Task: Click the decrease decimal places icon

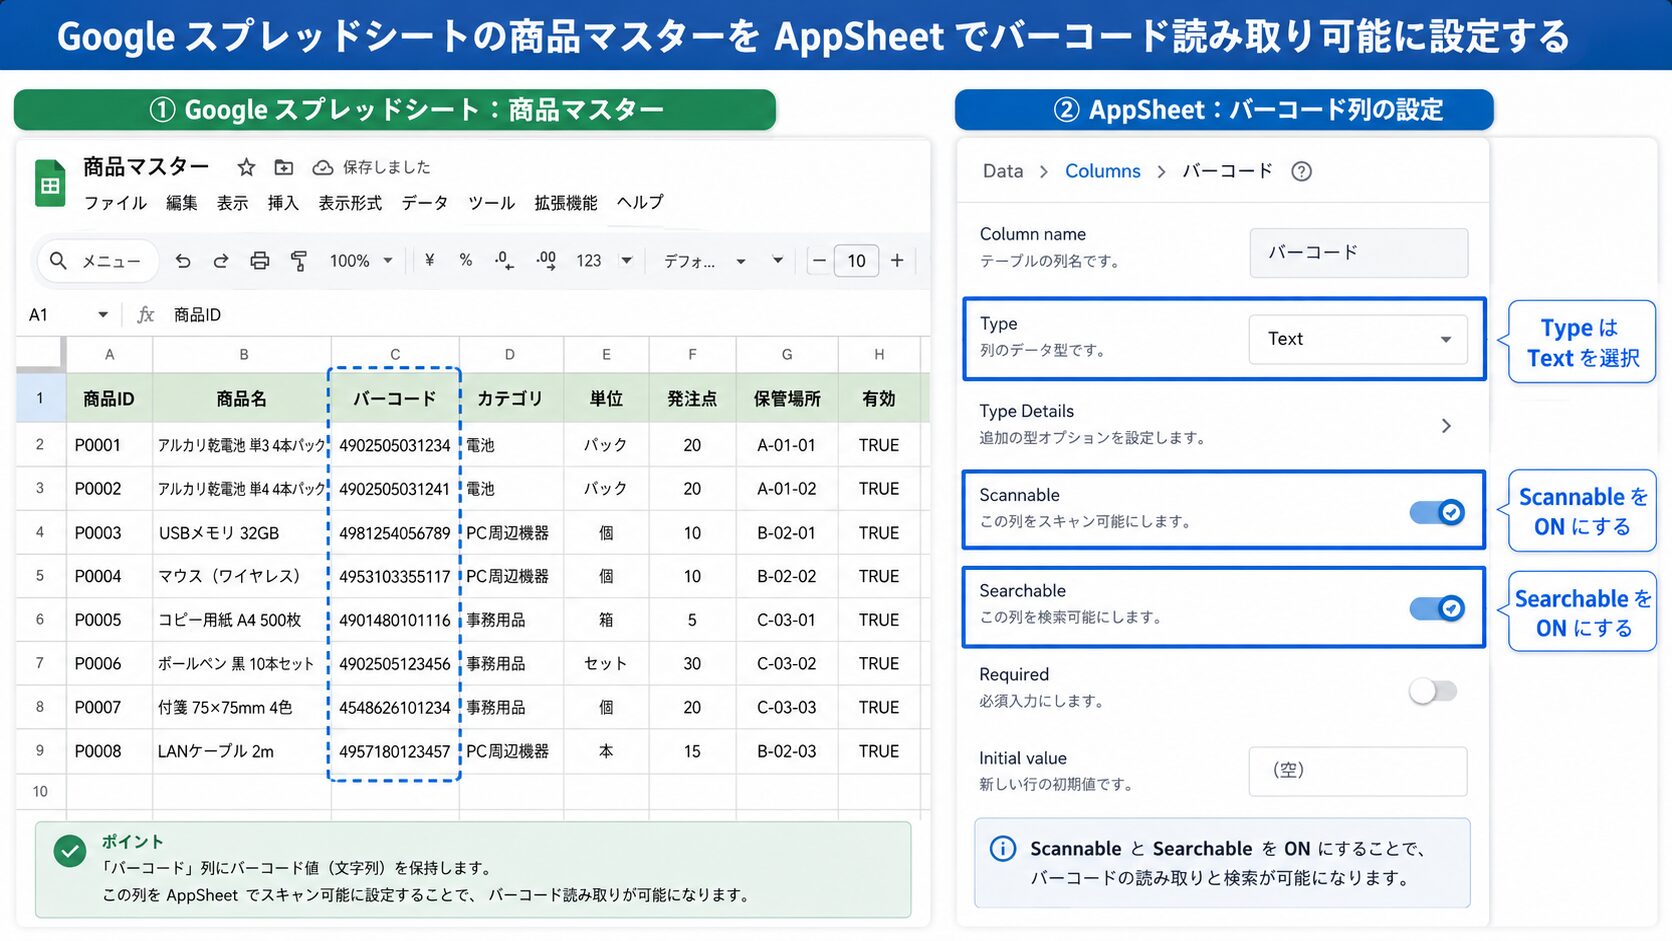Action: tap(504, 260)
